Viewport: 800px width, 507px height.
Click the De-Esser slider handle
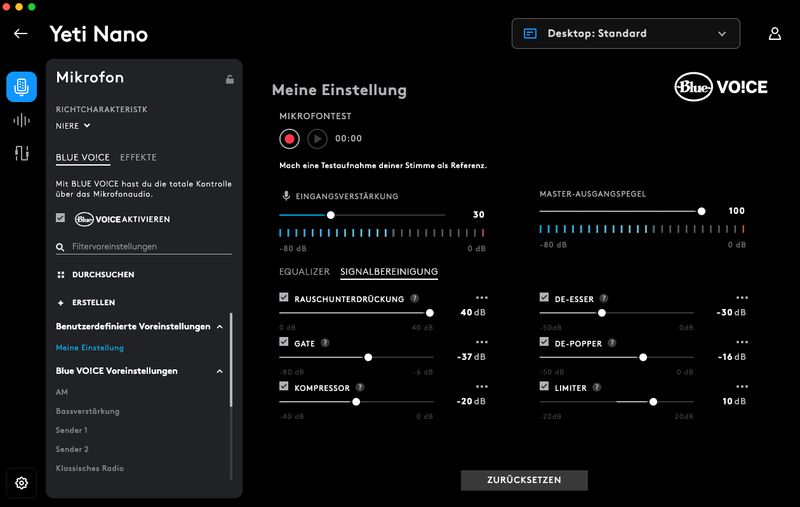602,313
